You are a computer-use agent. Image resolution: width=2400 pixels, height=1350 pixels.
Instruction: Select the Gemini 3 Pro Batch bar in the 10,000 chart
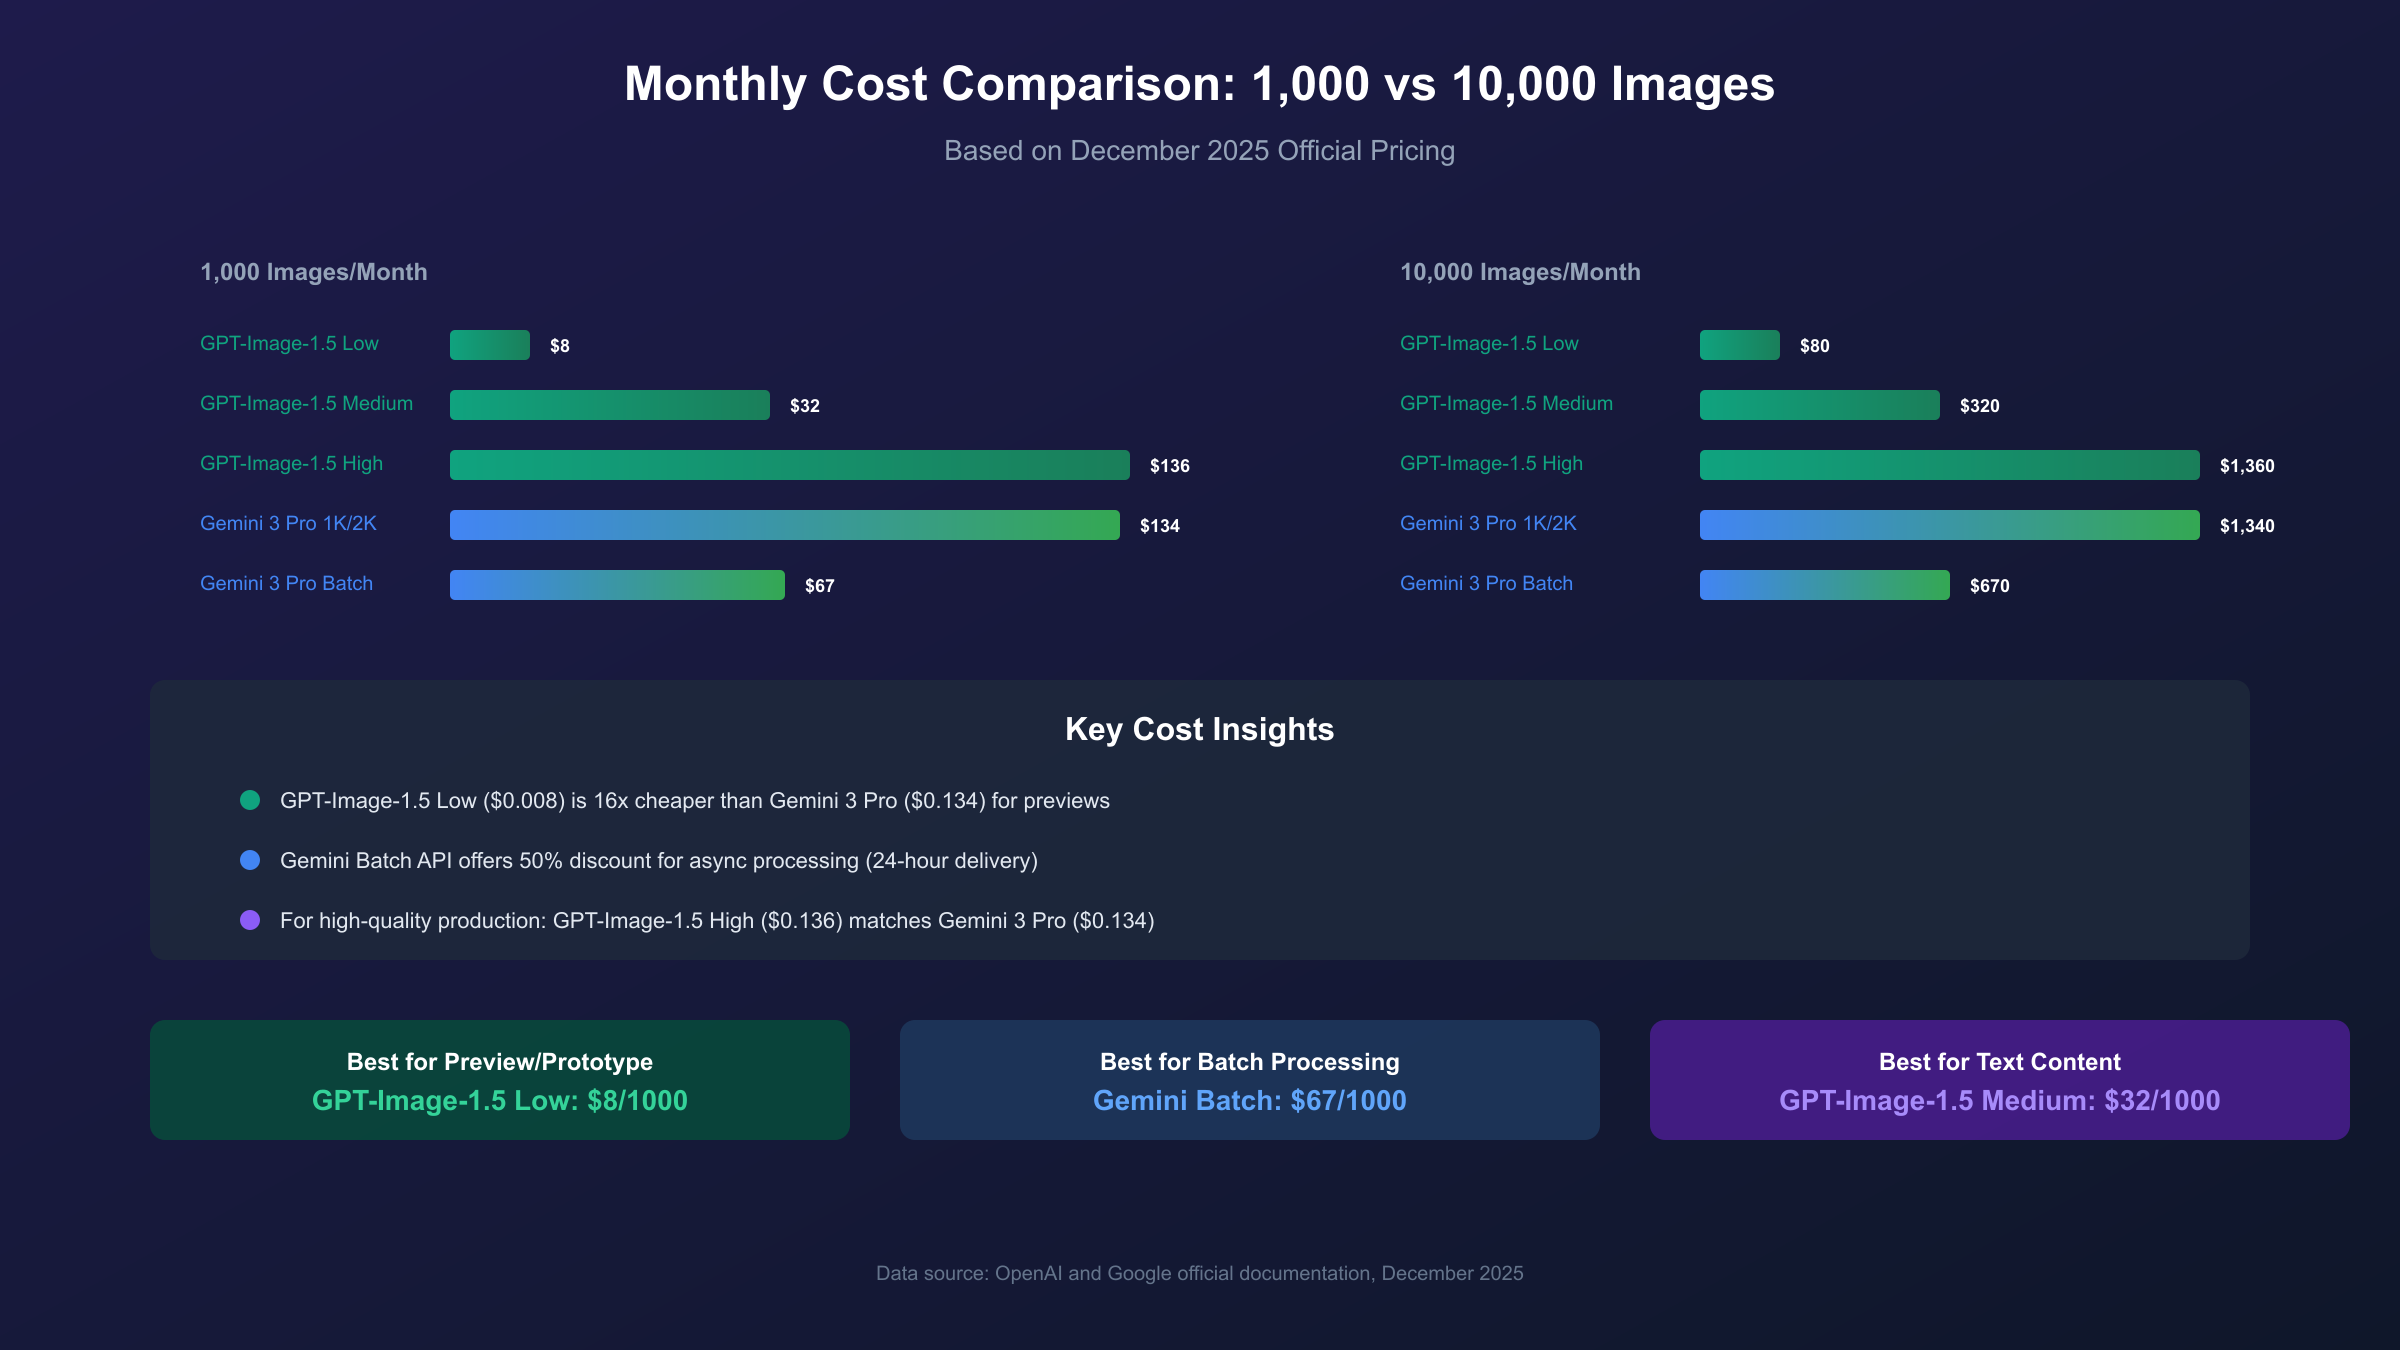pos(1823,584)
